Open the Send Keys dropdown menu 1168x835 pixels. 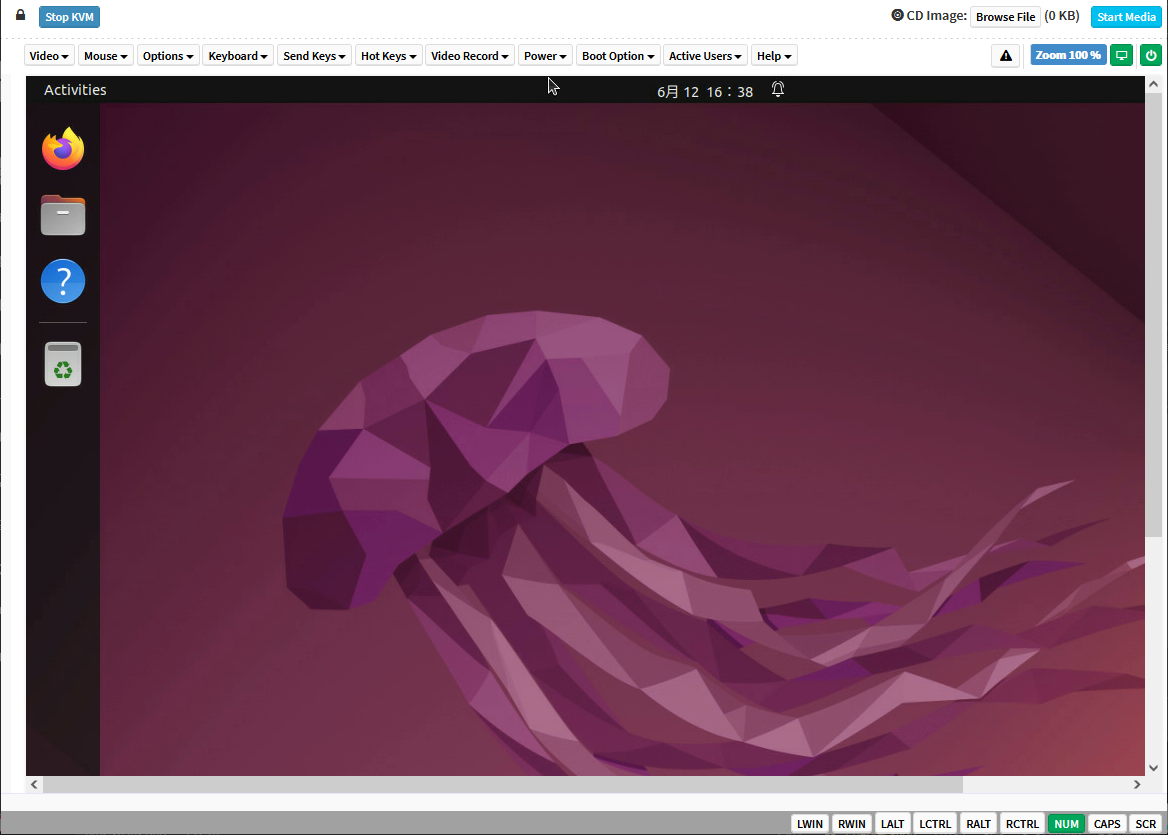pos(314,56)
